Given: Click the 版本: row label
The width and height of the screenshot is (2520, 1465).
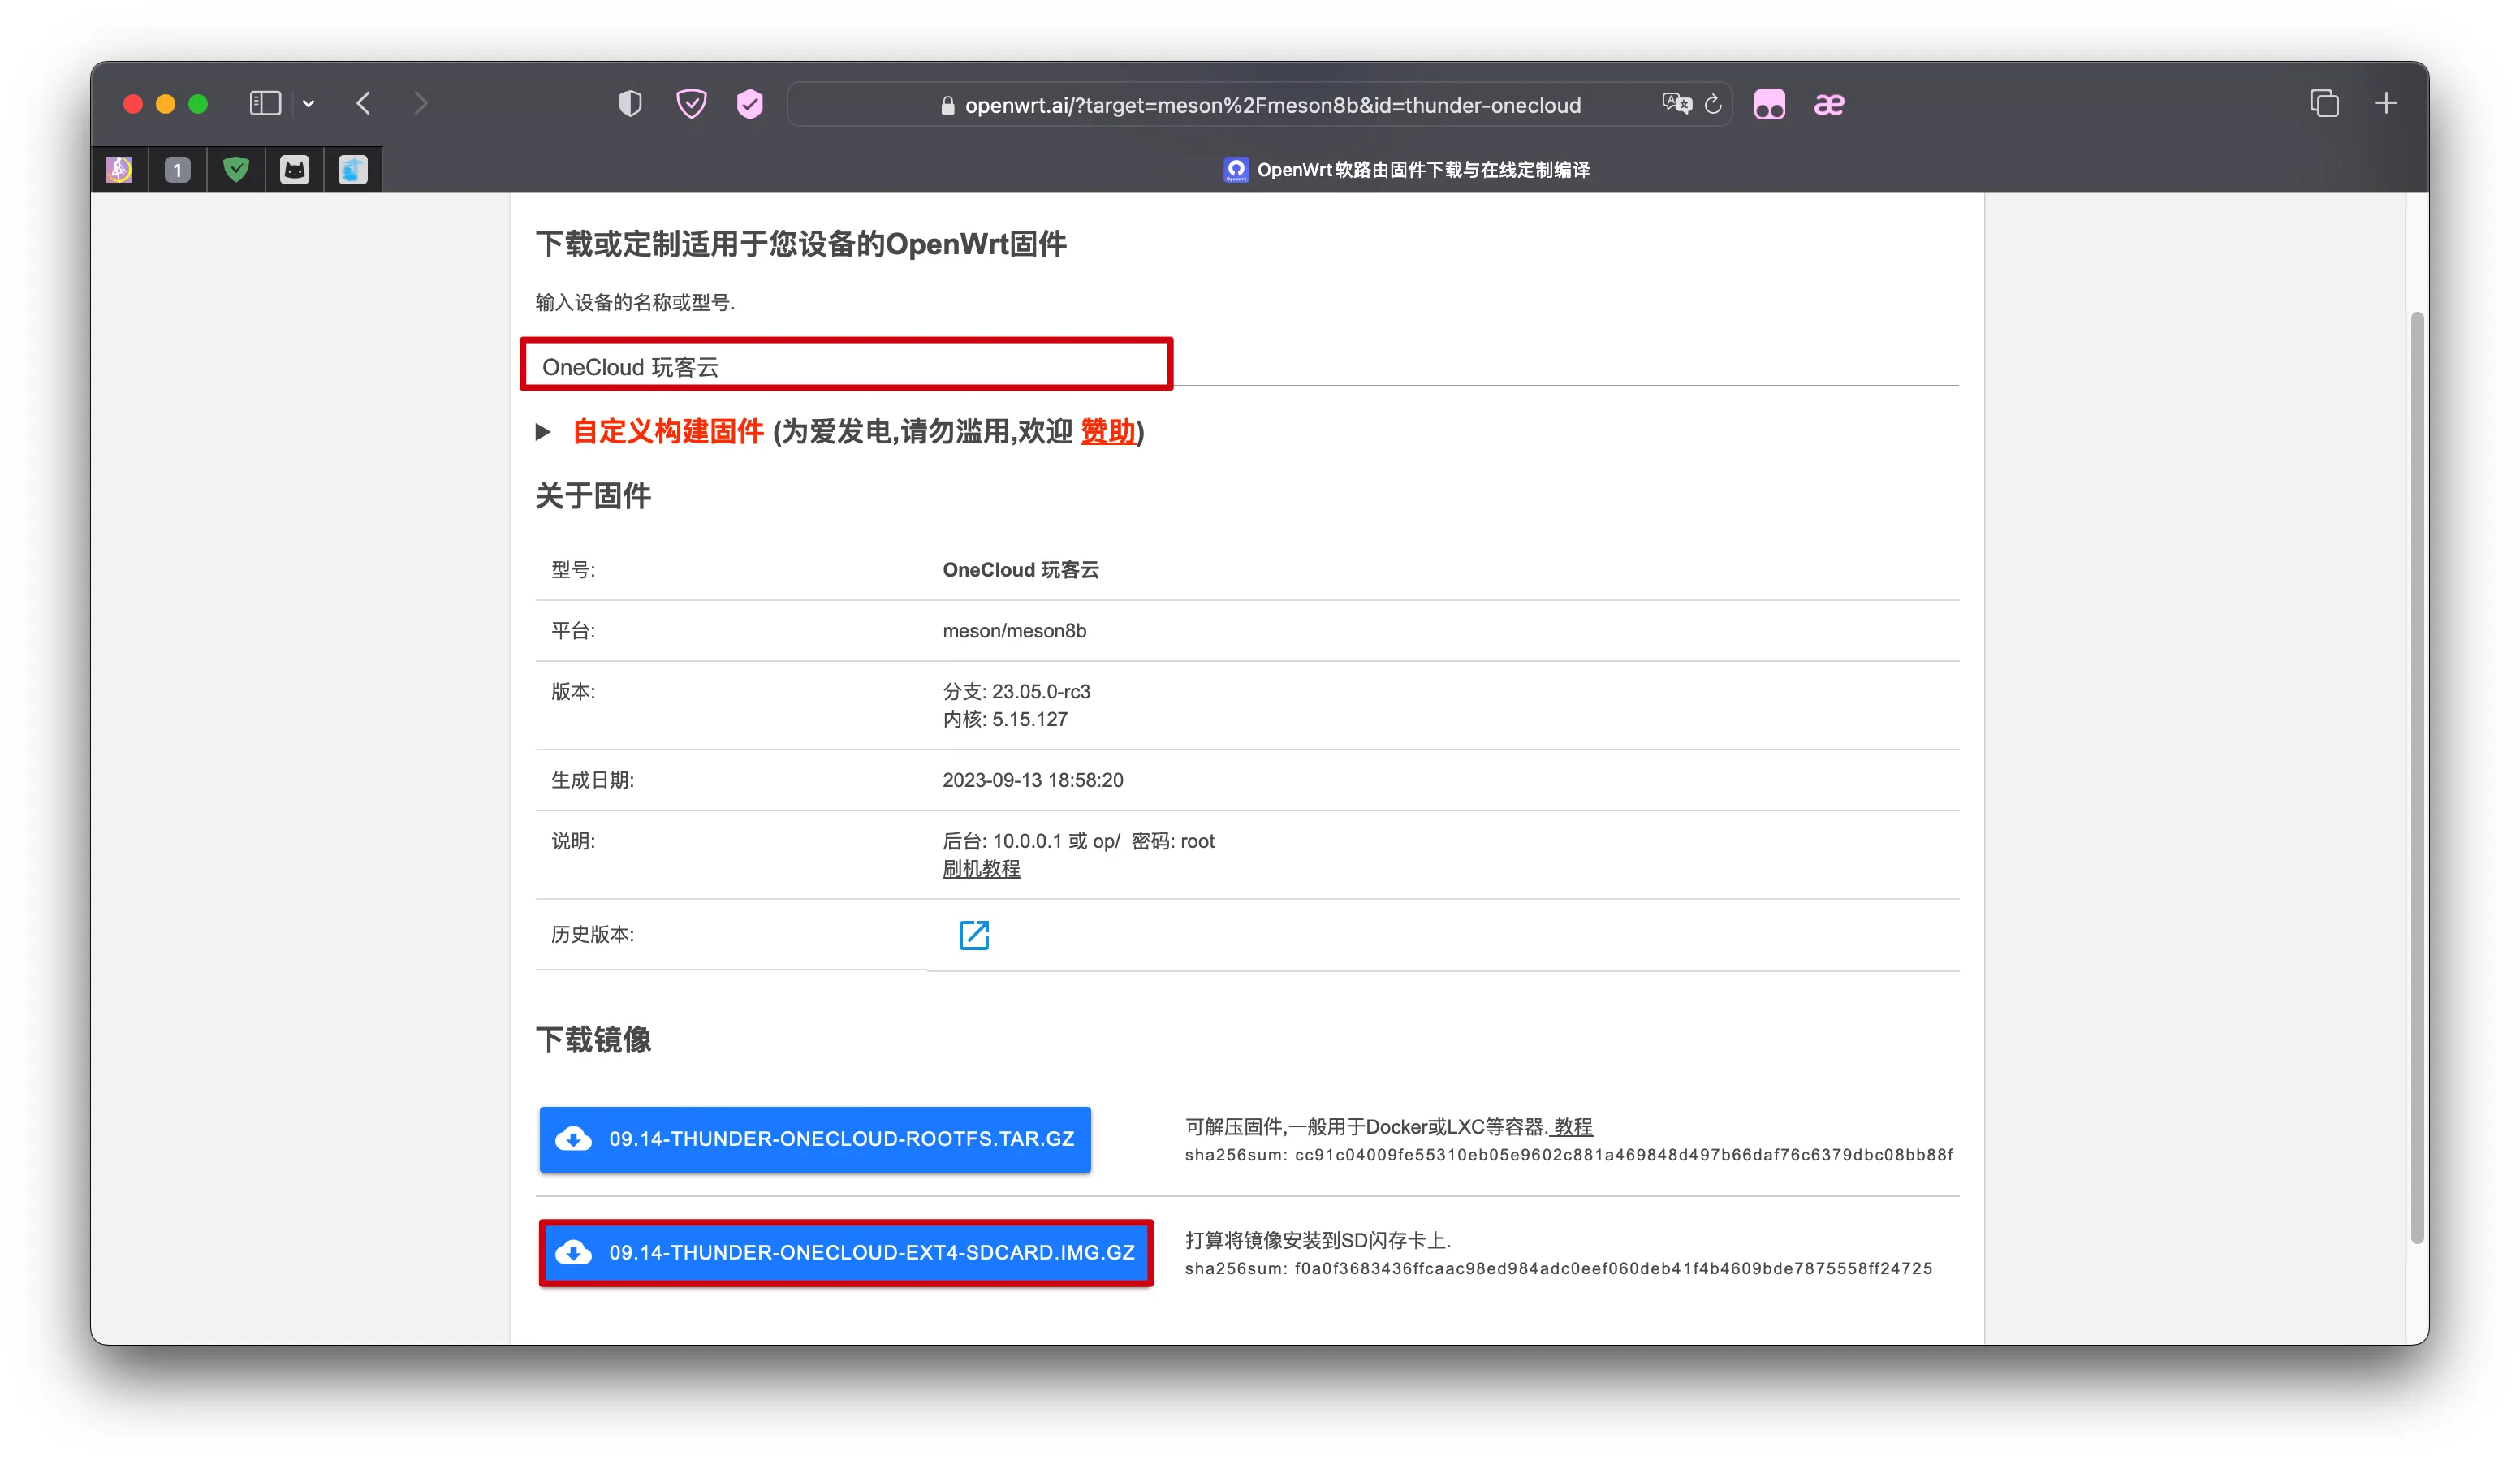Looking at the screenshot, I should pos(573,692).
